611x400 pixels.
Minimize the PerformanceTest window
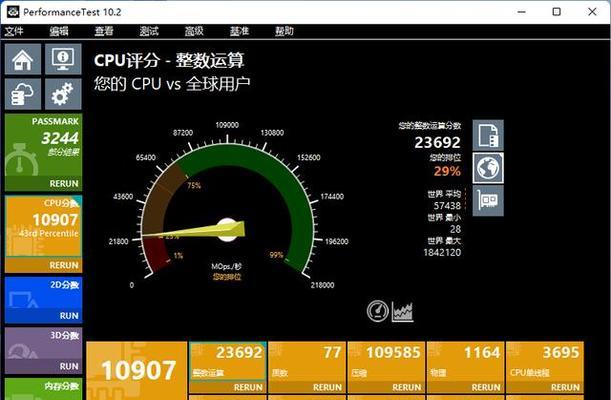tap(521, 12)
